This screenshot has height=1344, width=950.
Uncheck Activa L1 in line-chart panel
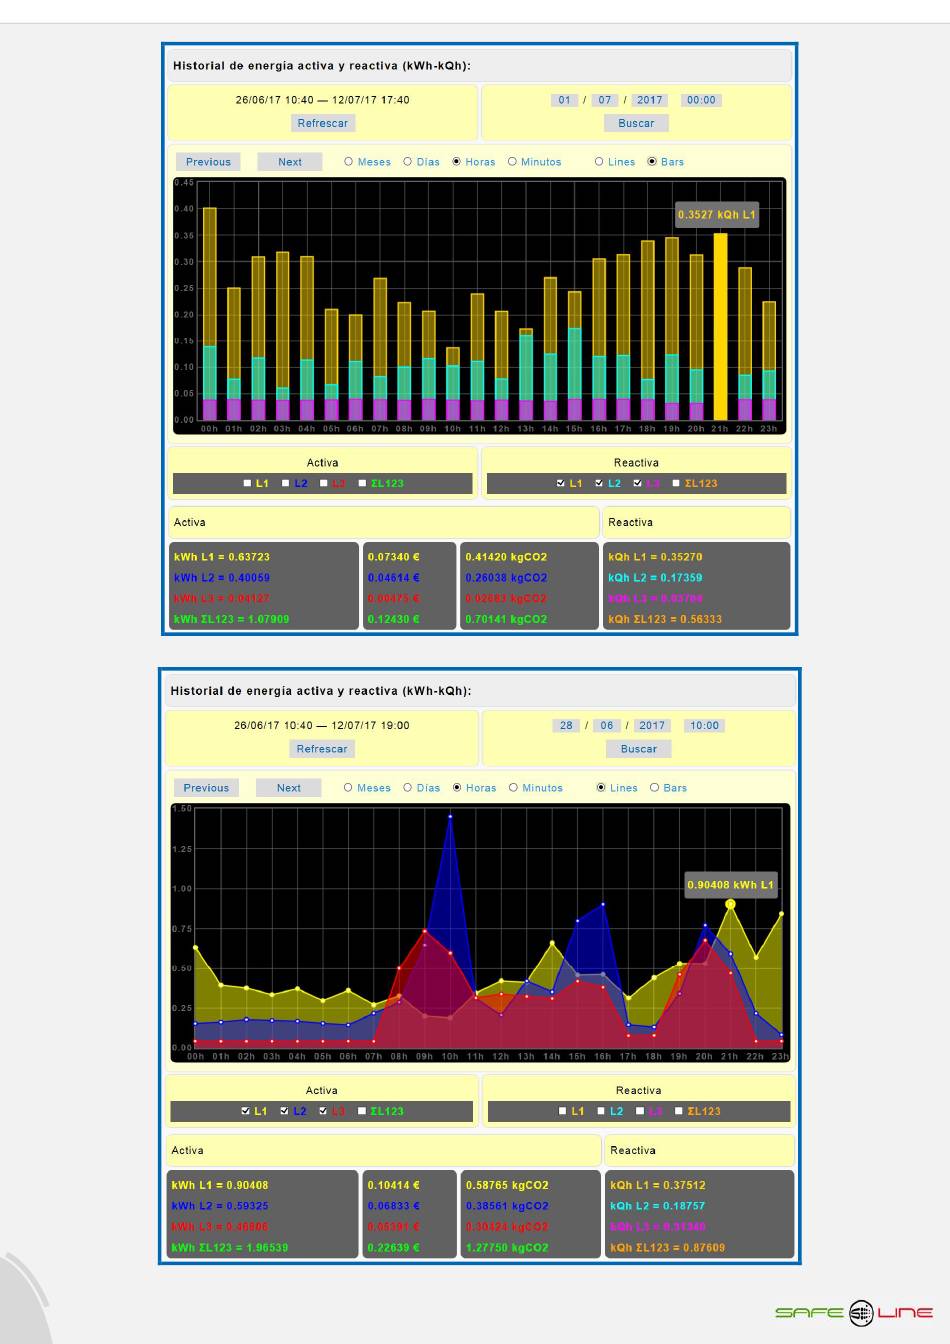tap(246, 1111)
